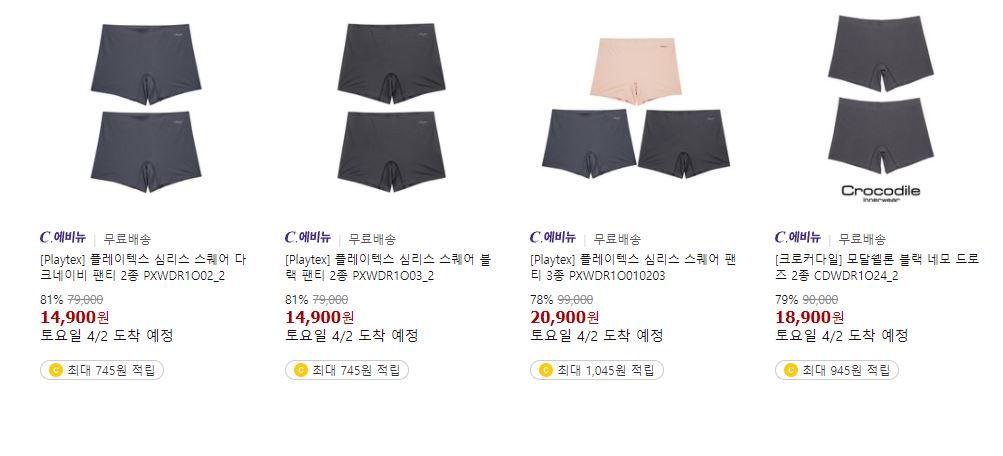
Task: Open the 크로커다일 모달쉘론 블랙 네모 드로즈 title link
Action: 877,268
